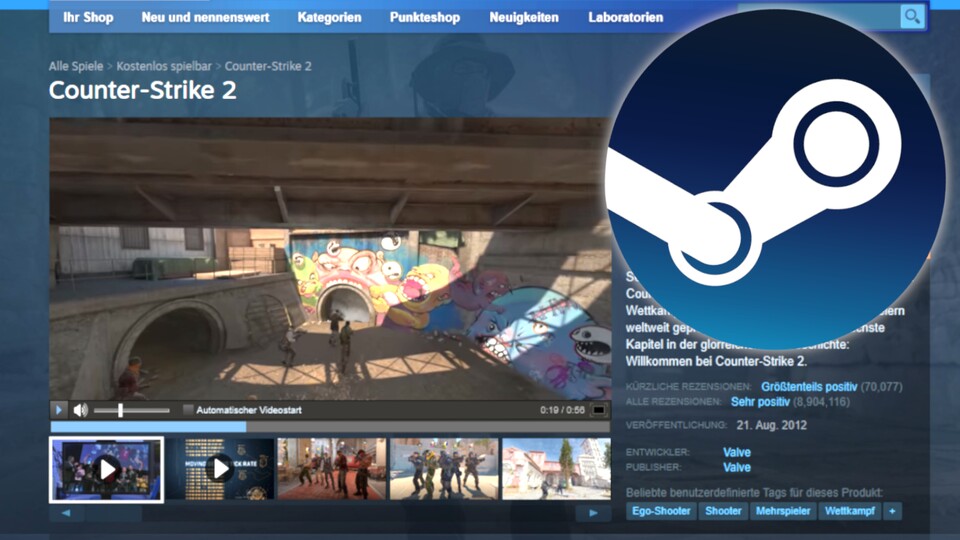Click the Kostenlos spielbar breadcrumb link
960x540 pixels.
coord(164,66)
